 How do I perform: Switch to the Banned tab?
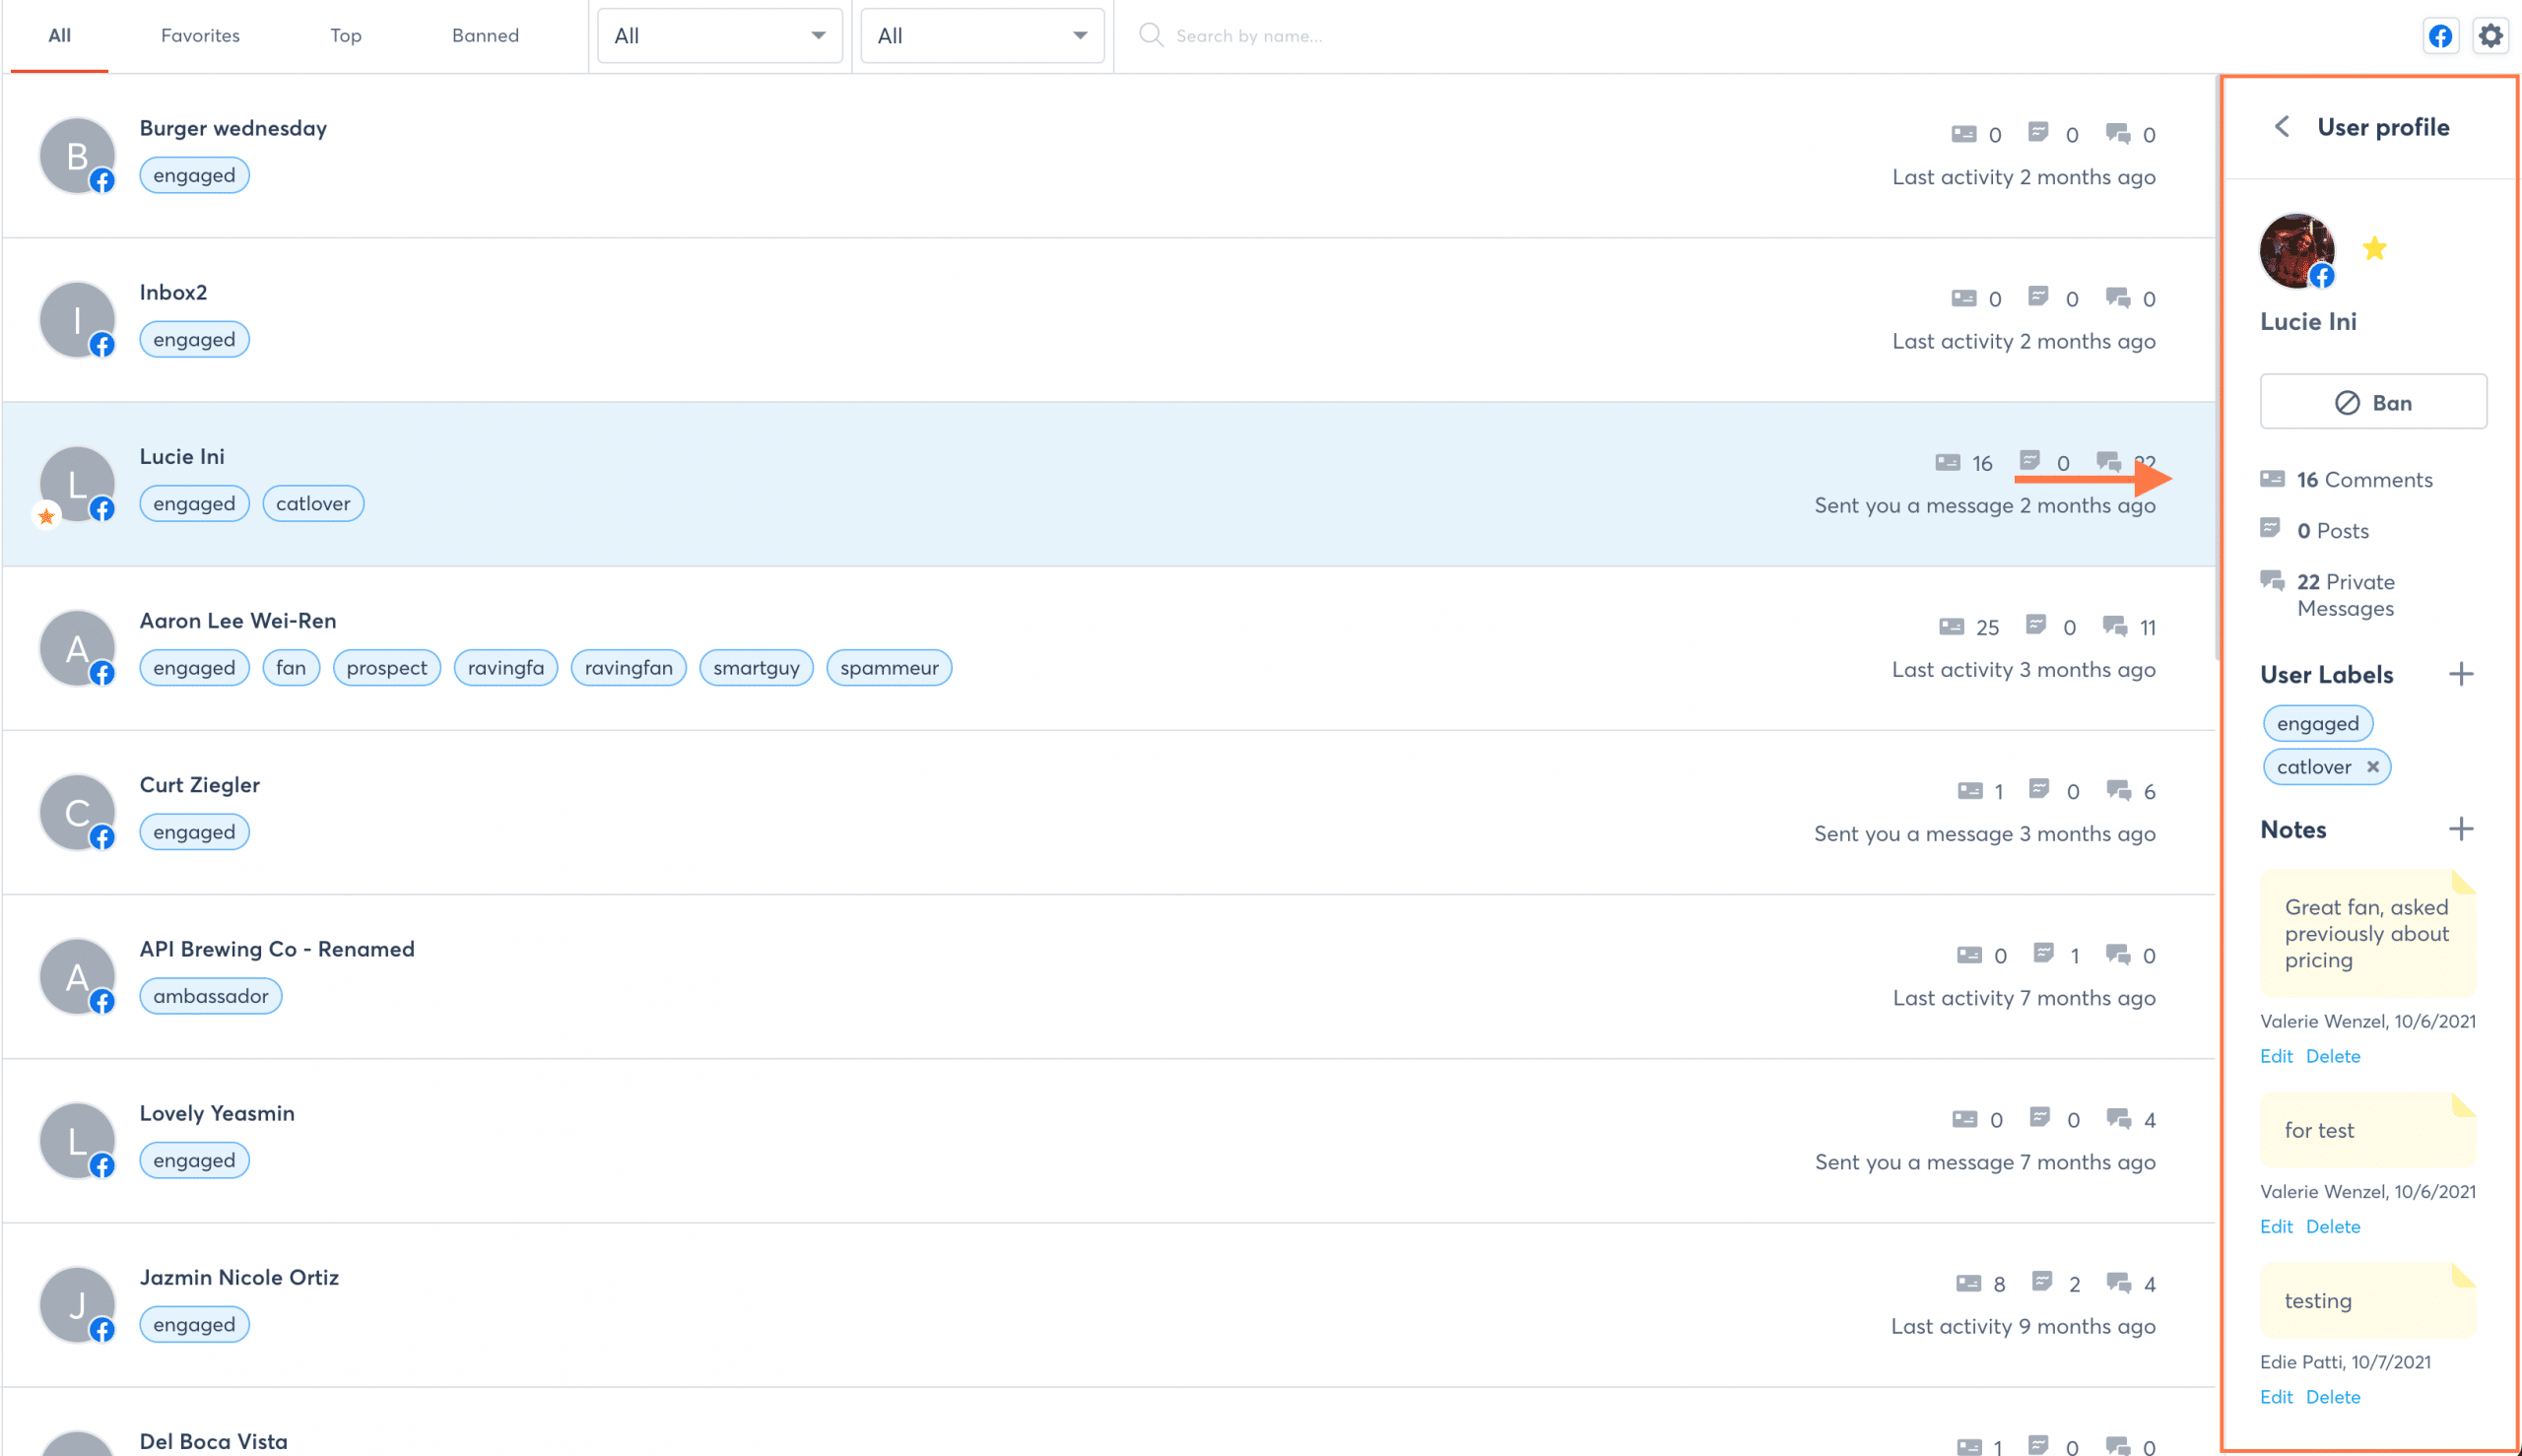485,36
